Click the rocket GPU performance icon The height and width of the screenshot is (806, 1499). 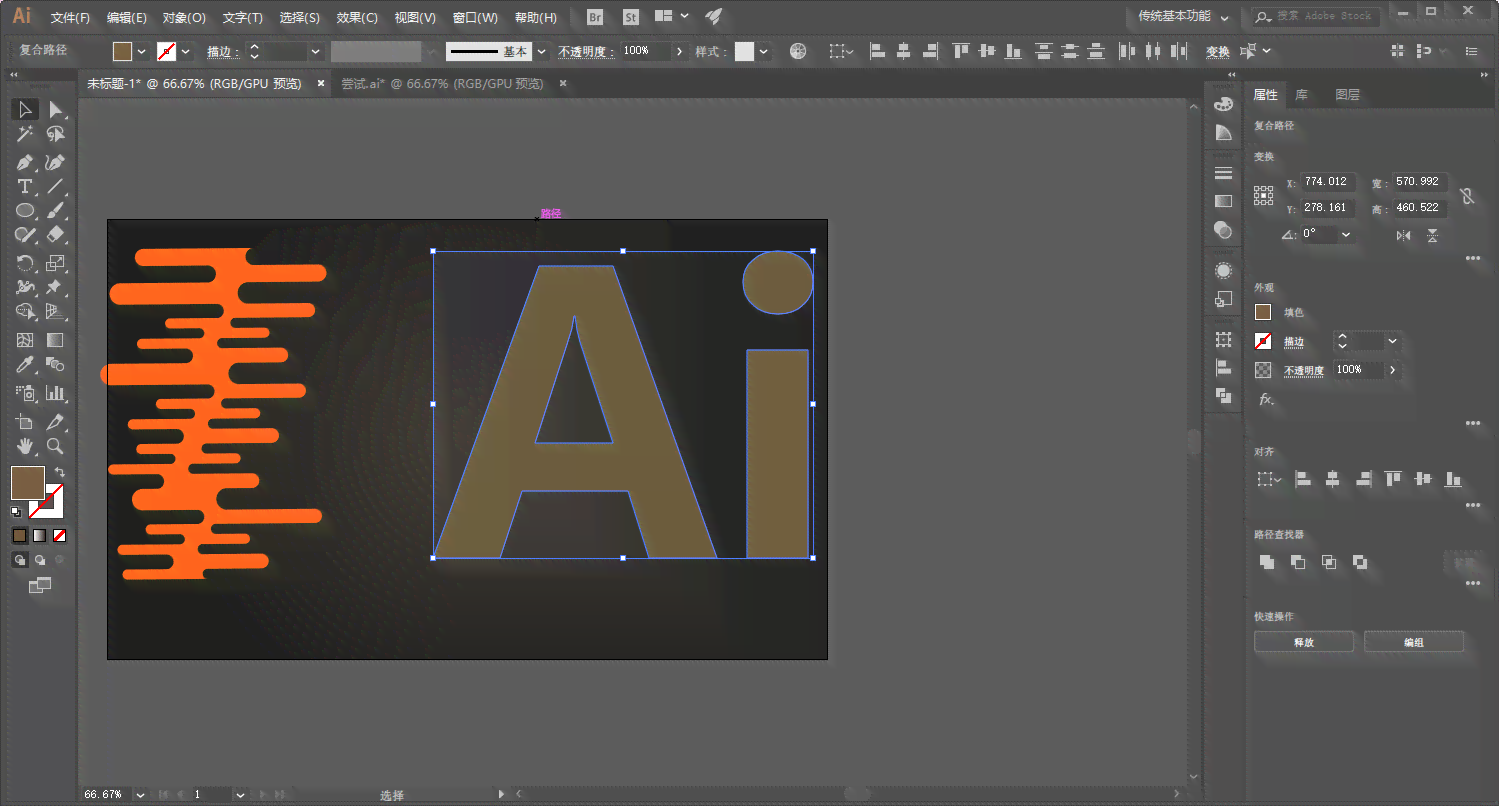(x=713, y=17)
